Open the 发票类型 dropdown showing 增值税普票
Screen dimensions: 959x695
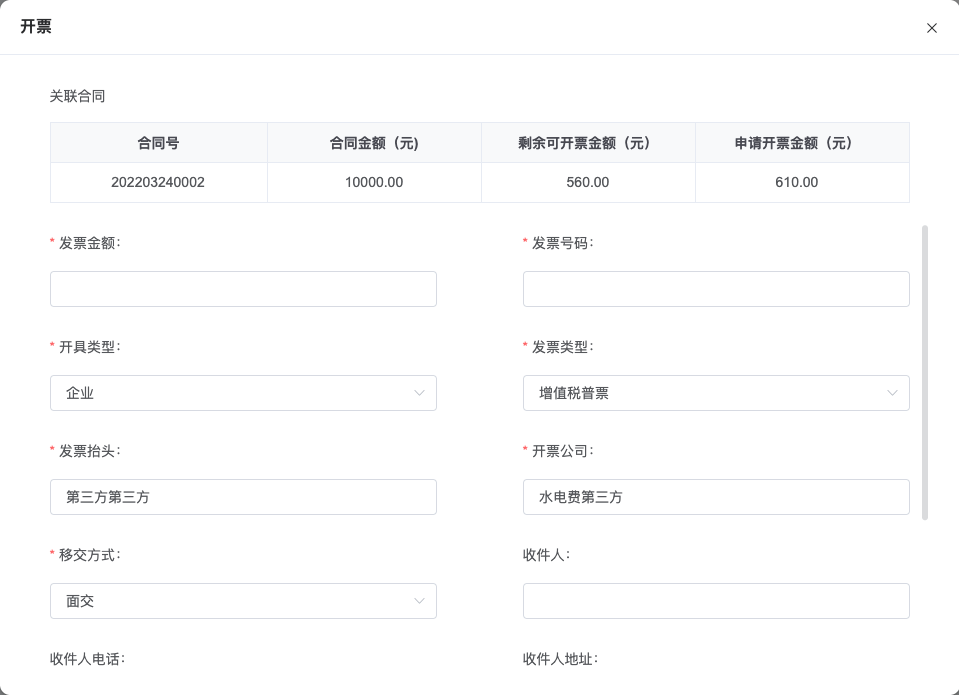(x=716, y=393)
